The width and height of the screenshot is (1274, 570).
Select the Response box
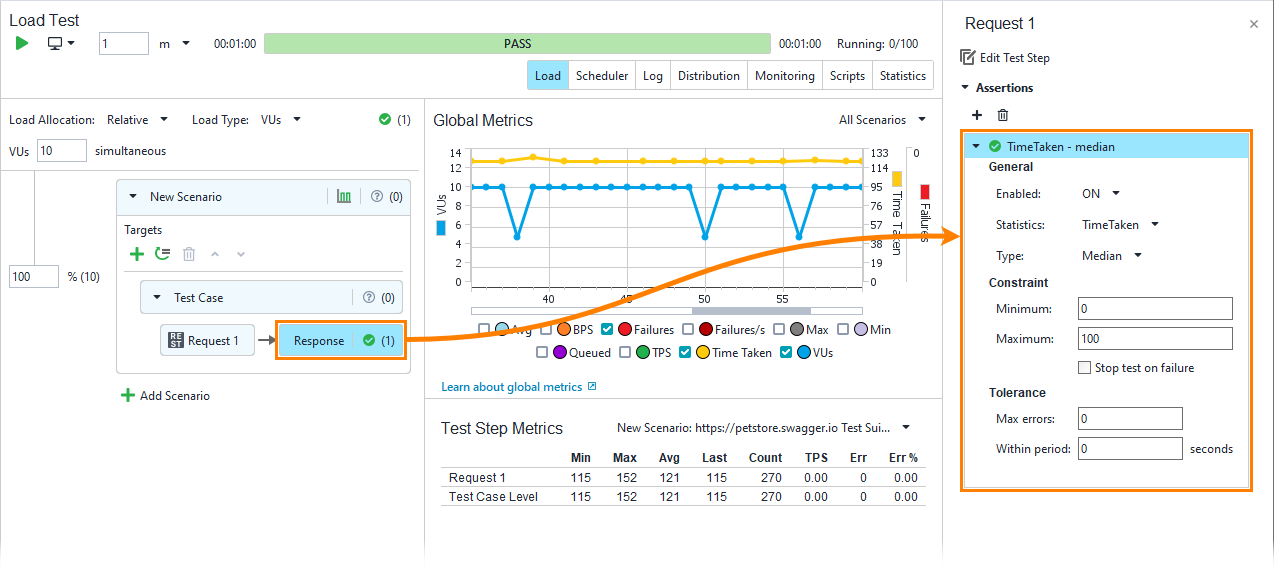(x=339, y=341)
